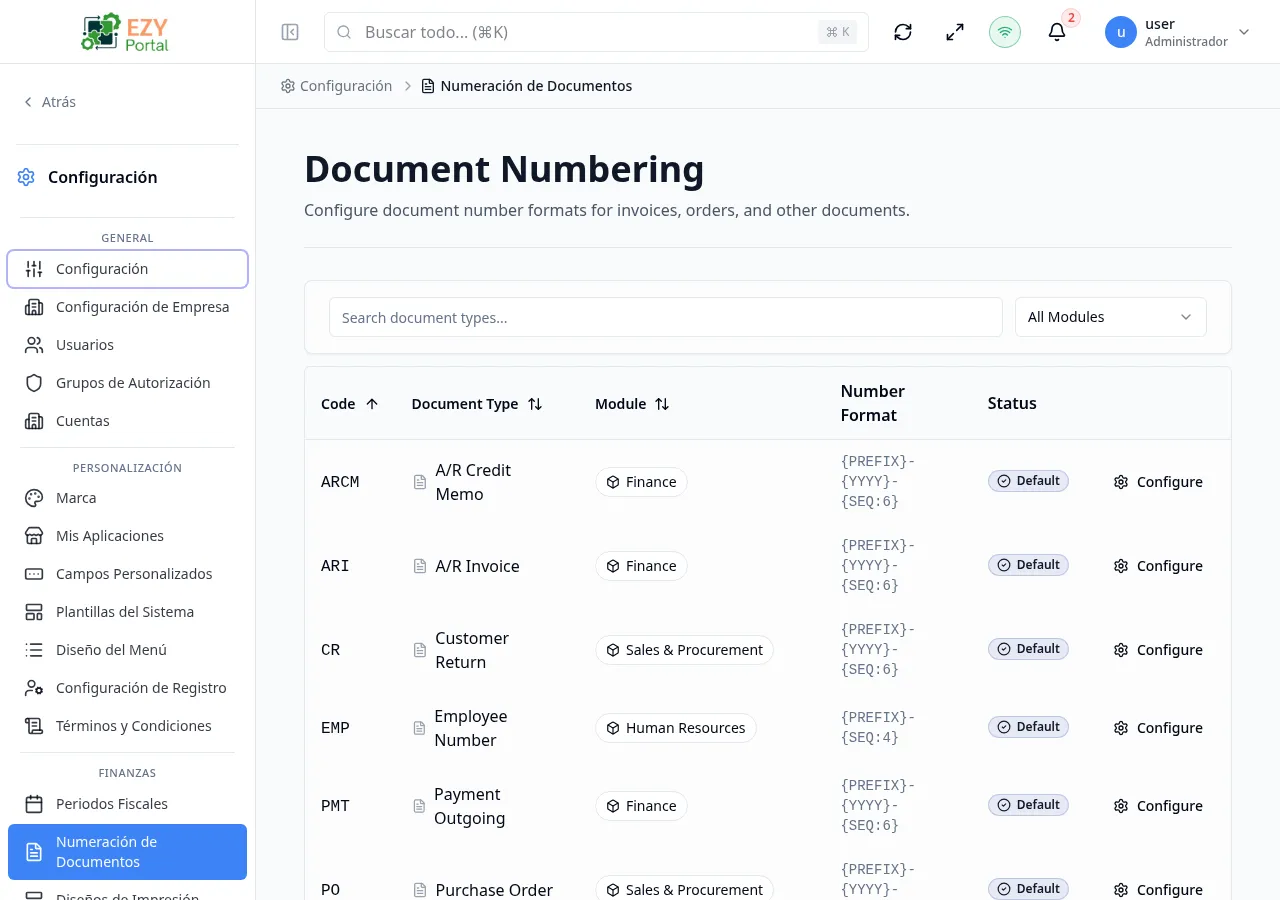The width and height of the screenshot is (1280, 900).
Task: Click the Default status badge in PMT row
Action: (1028, 805)
